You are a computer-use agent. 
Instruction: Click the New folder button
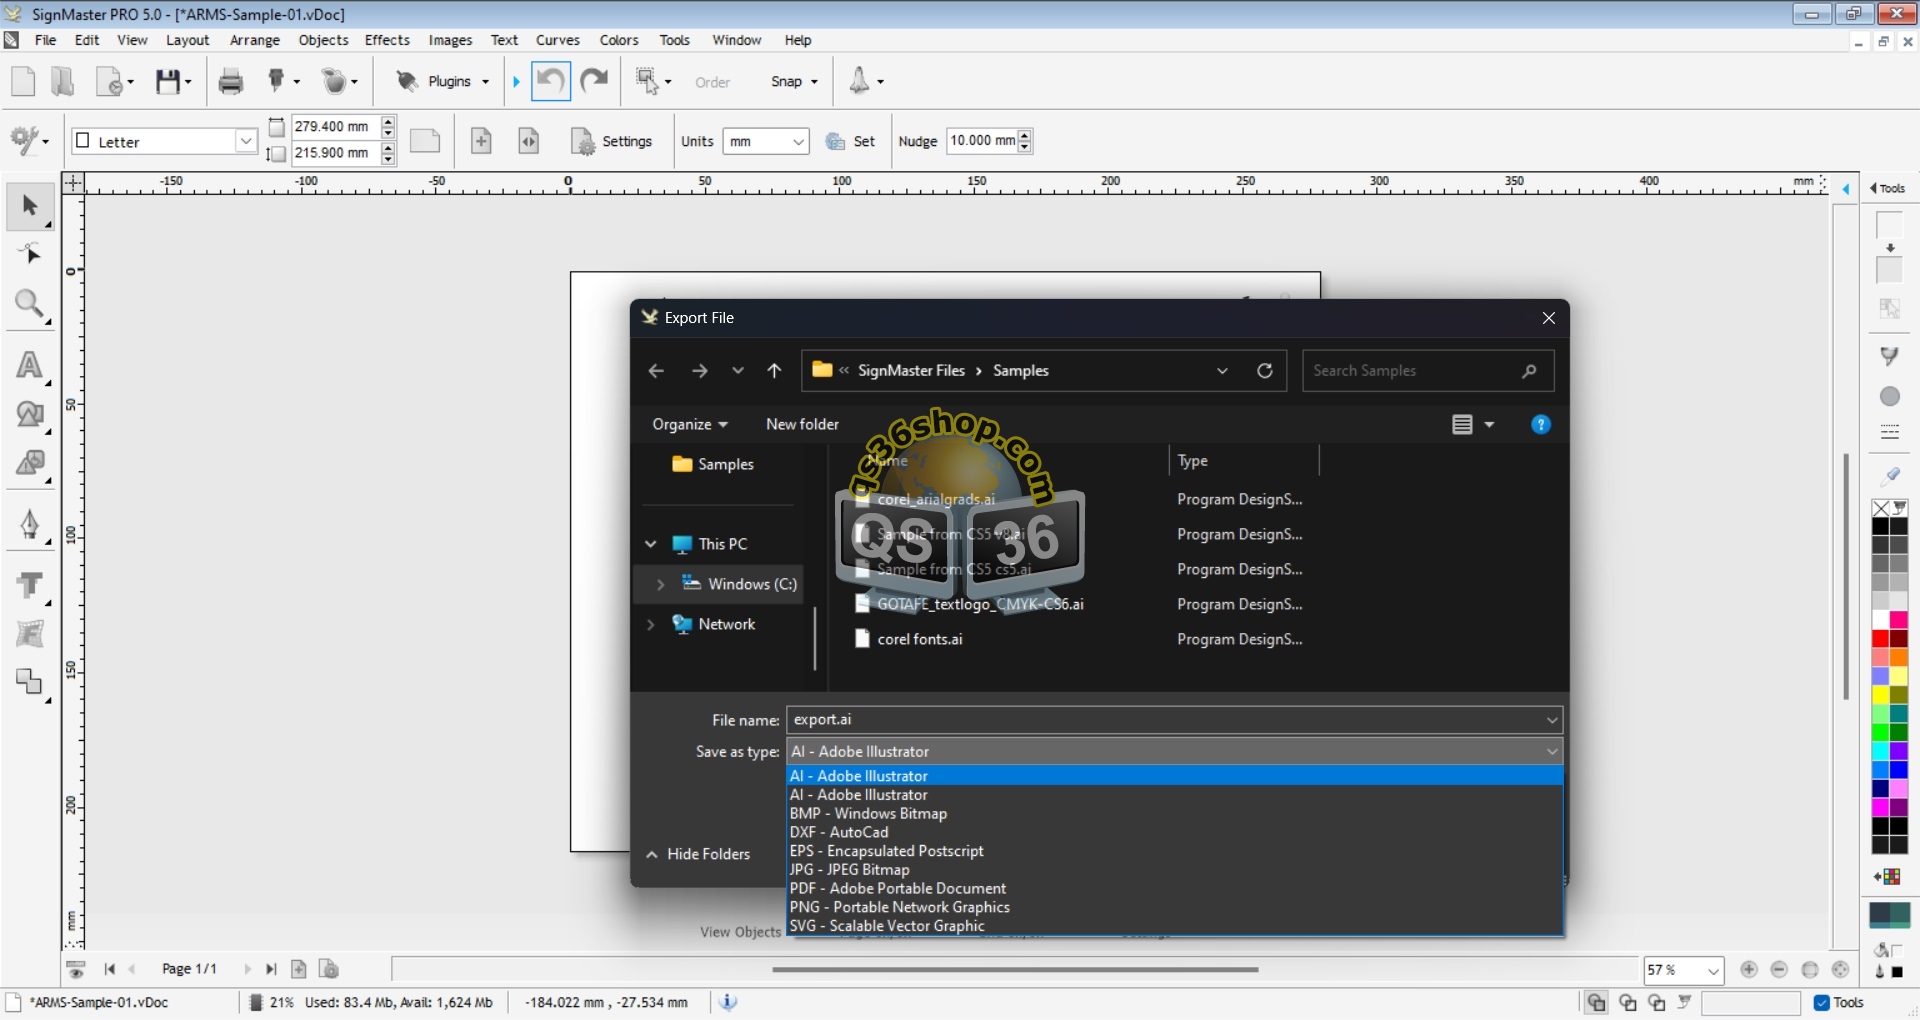click(x=802, y=424)
